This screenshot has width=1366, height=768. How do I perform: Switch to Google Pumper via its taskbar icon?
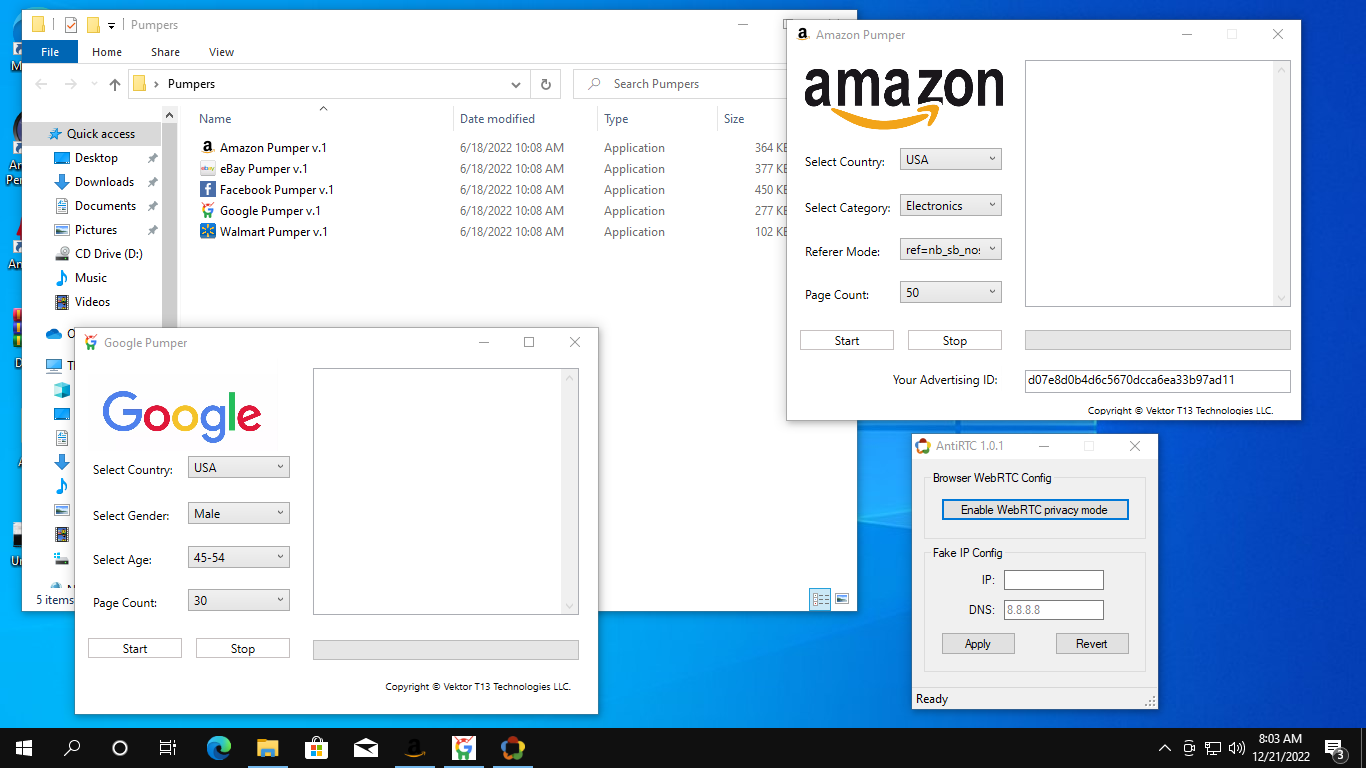pos(464,748)
